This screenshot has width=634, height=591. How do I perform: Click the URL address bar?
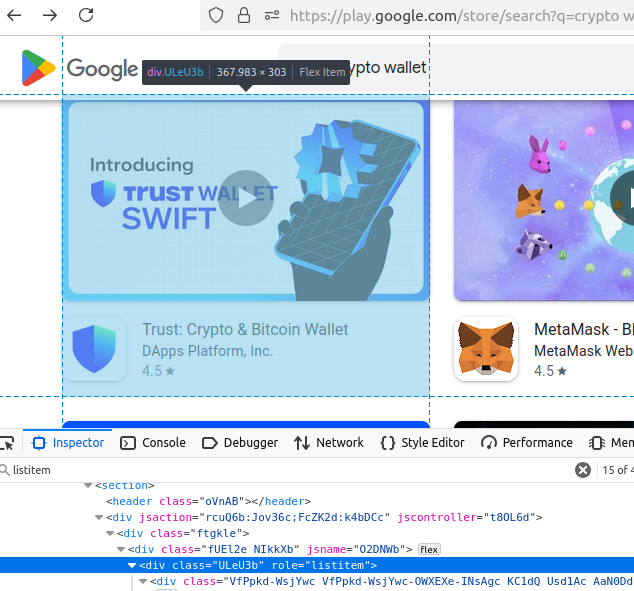460,16
